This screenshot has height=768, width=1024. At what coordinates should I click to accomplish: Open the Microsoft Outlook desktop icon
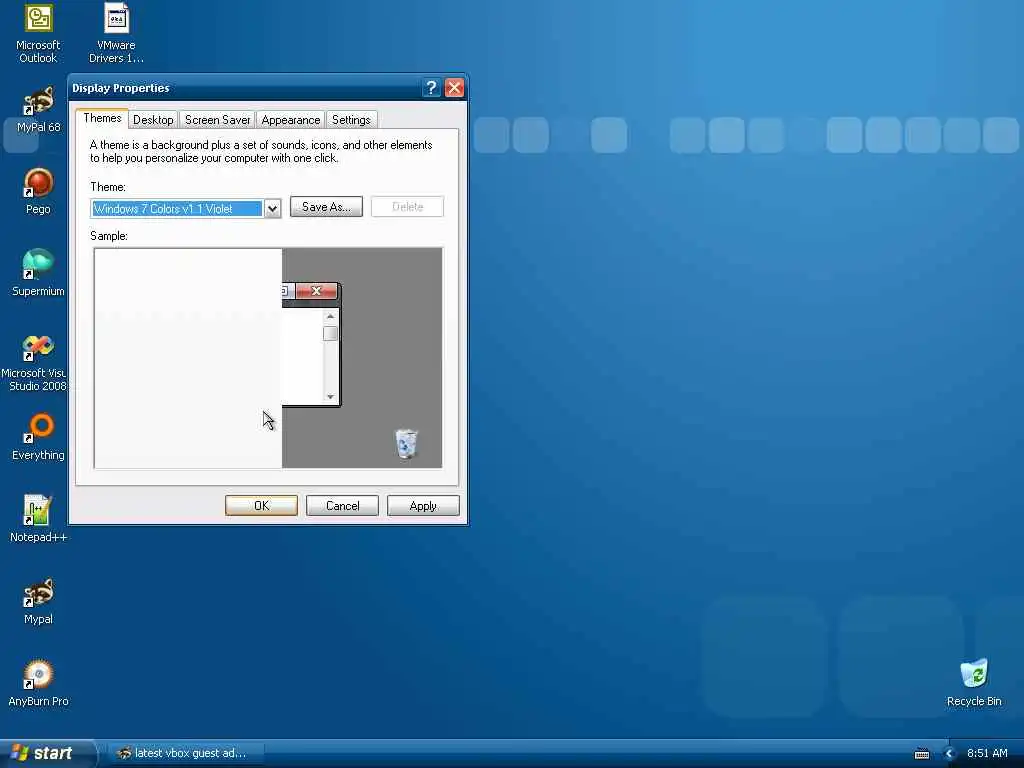click(39, 33)
